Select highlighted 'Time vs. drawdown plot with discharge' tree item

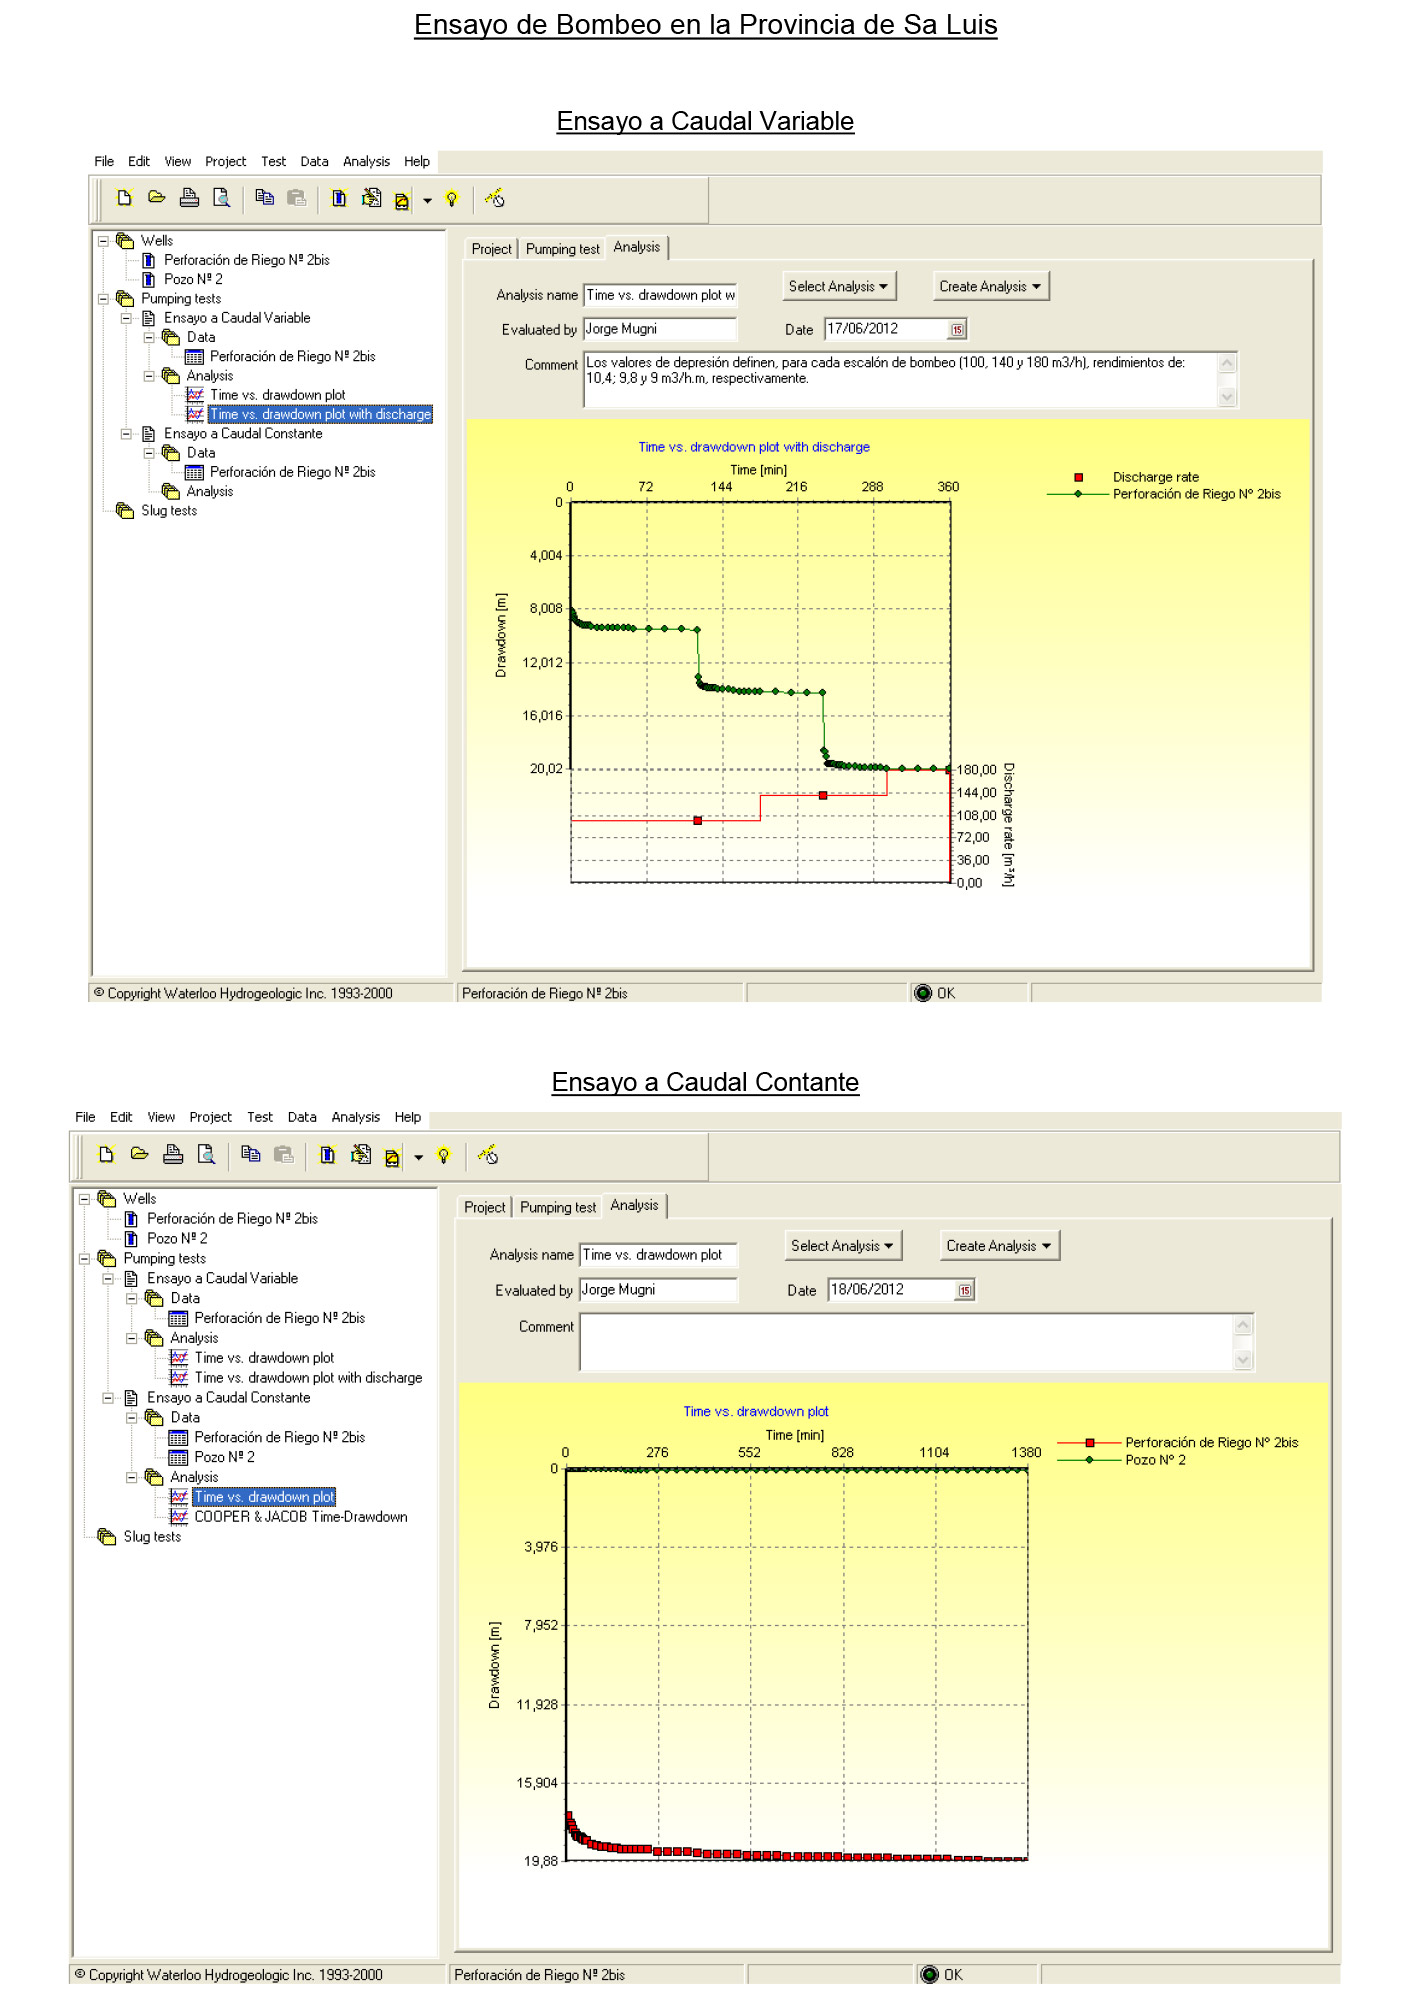(x=320, y=415)
